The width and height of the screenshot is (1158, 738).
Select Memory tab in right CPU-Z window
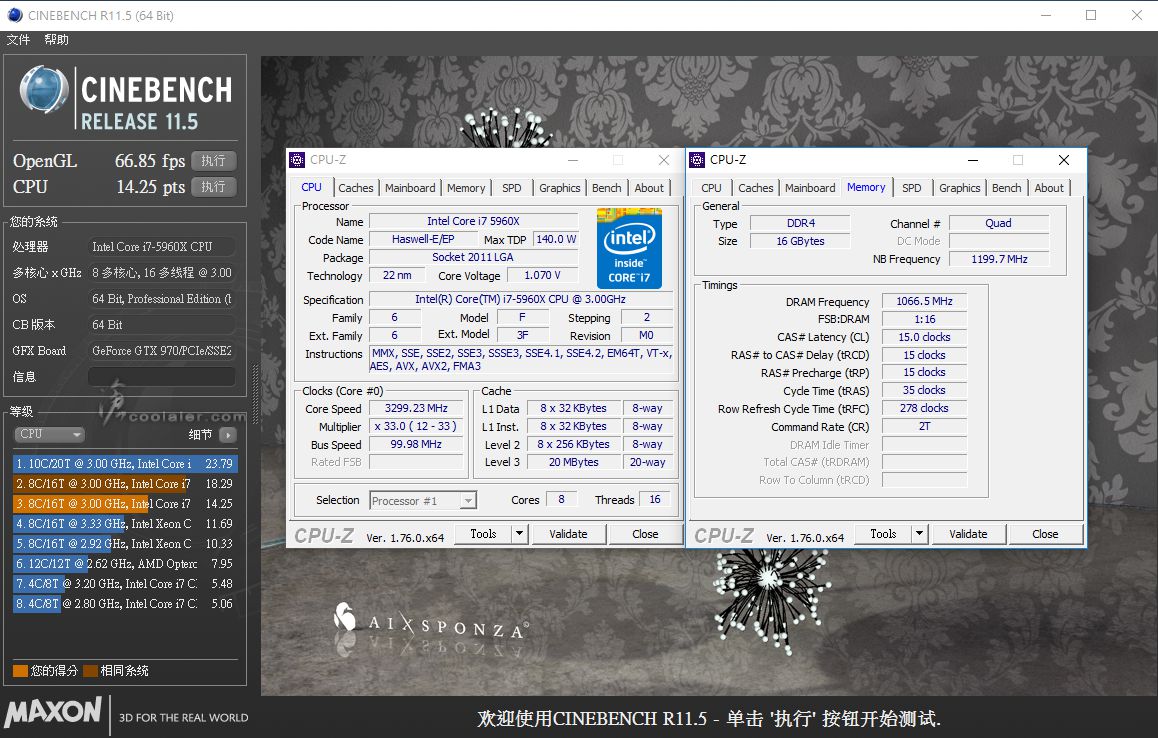click(866, 188)
